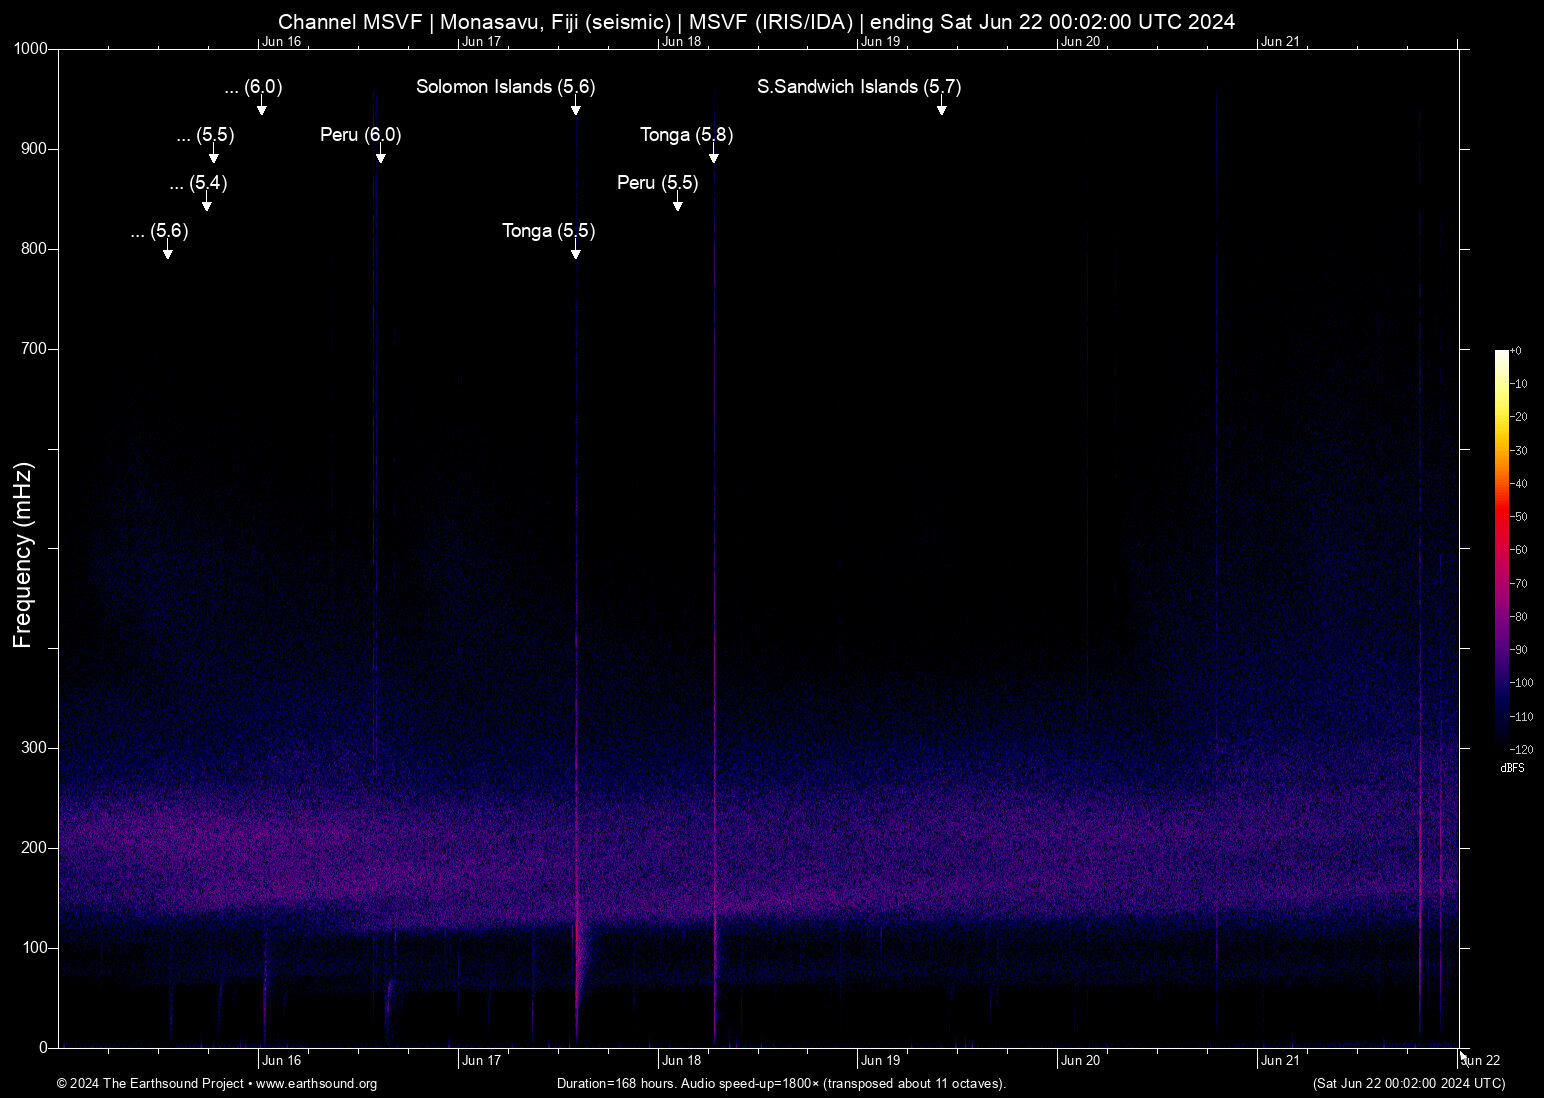Image resolution: width=1544 pixels, height=1098 pixels.
Task: Click the "-70" color scale label
Action: [x=1518, y=584]
